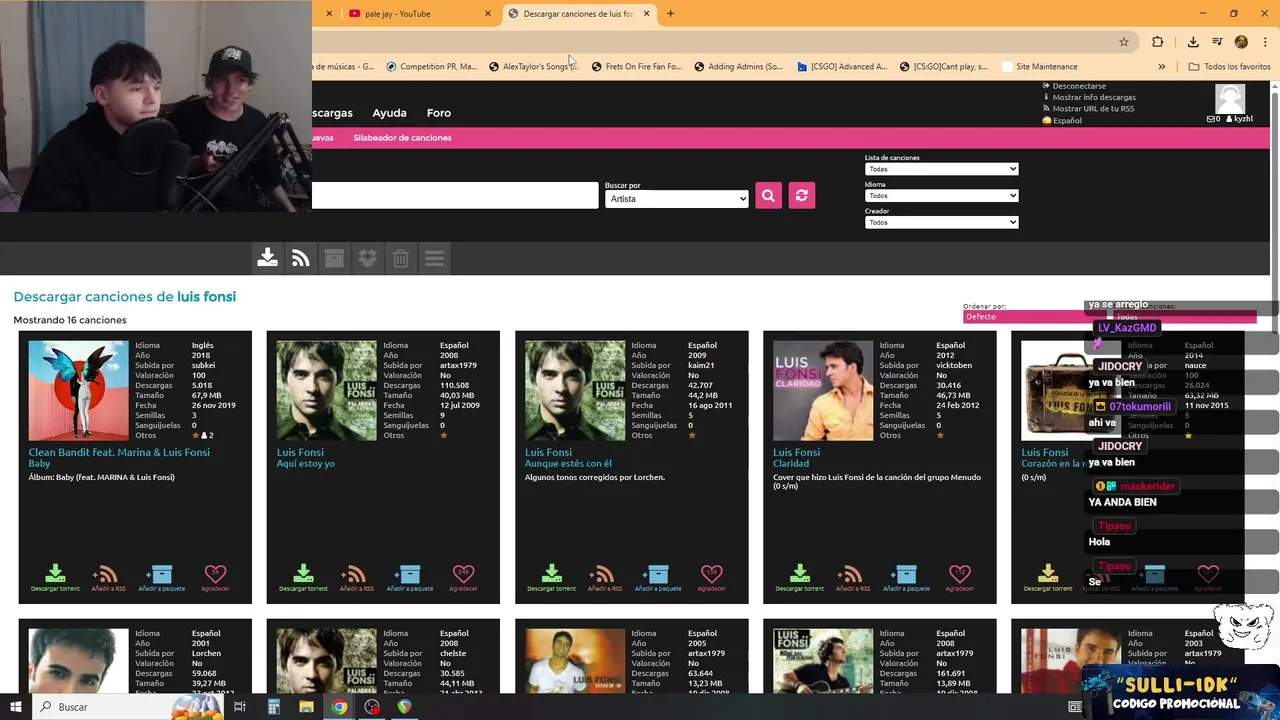Screen dimensions: 1280x720
Task: Open Chrome extensions puzzle icon
Action: [1158, 42]
